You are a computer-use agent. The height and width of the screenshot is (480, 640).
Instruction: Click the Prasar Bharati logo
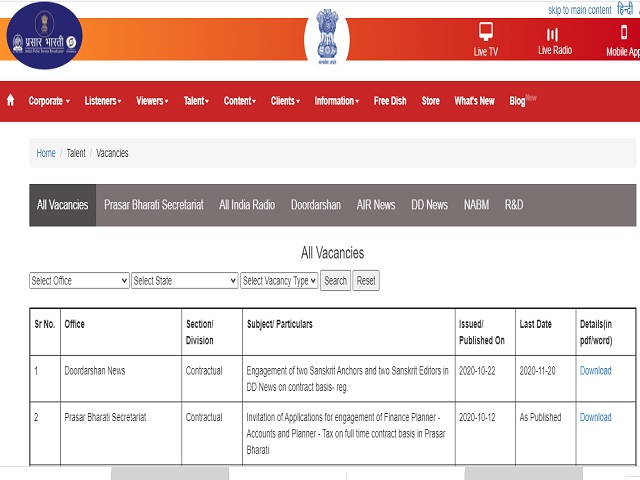coord(44,36)
